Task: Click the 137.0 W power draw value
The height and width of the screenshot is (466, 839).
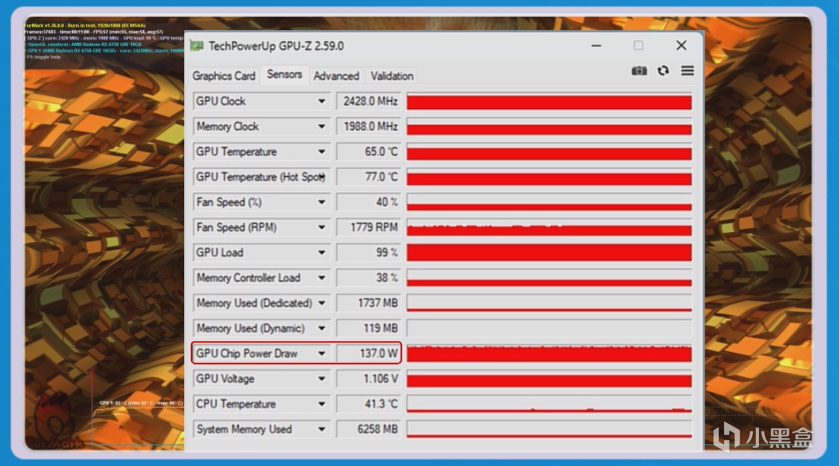Action: [369, 353]
